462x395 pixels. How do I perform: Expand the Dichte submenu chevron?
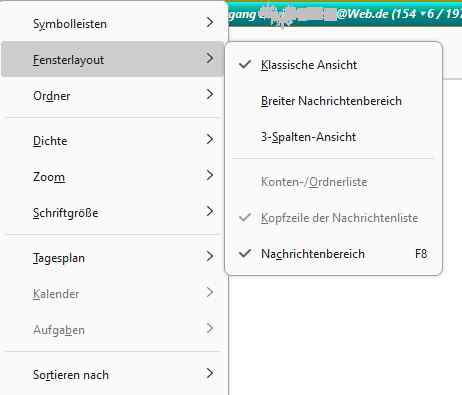pyautogui.click(x=210, y=139)
